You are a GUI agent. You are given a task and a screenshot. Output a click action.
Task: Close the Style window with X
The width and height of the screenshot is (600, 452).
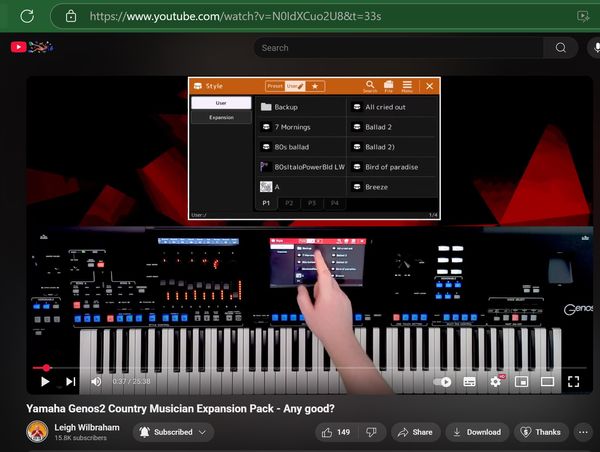click(429, 86)
